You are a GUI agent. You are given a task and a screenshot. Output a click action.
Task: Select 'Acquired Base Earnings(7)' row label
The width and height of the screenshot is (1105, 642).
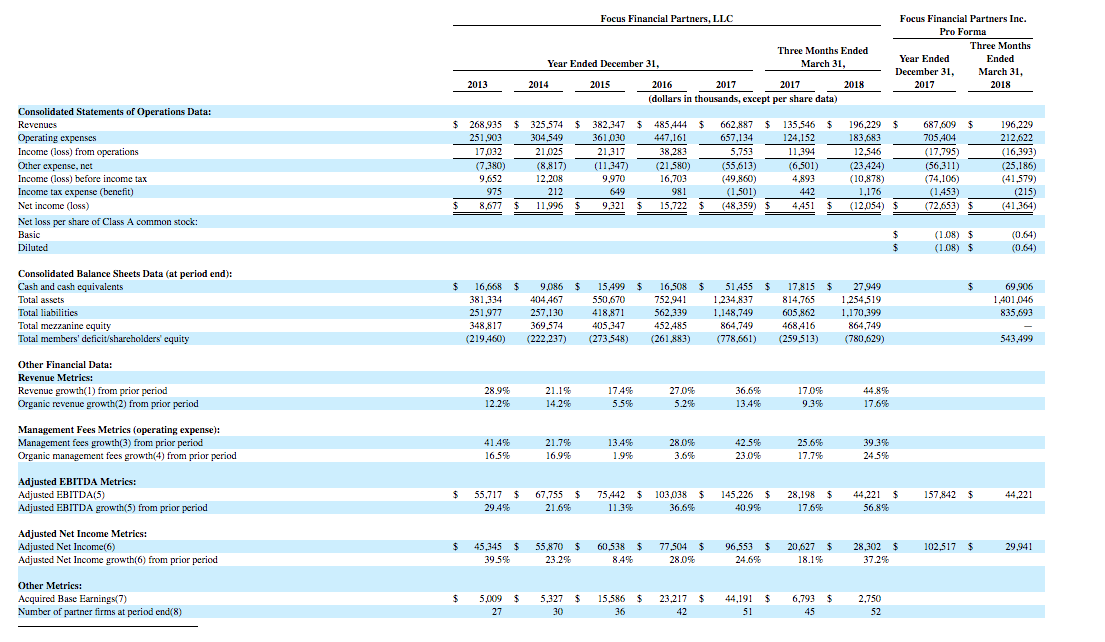click(x=72, y=599)
